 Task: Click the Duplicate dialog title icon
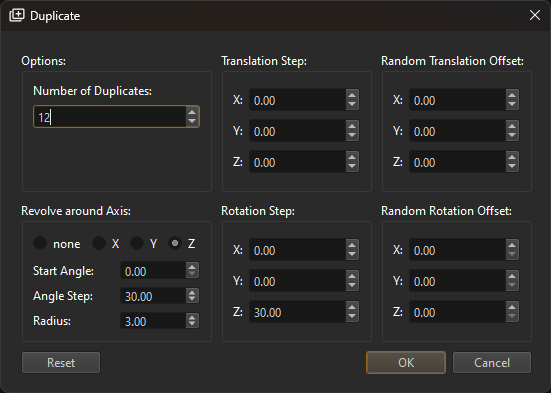coord(17,15)
